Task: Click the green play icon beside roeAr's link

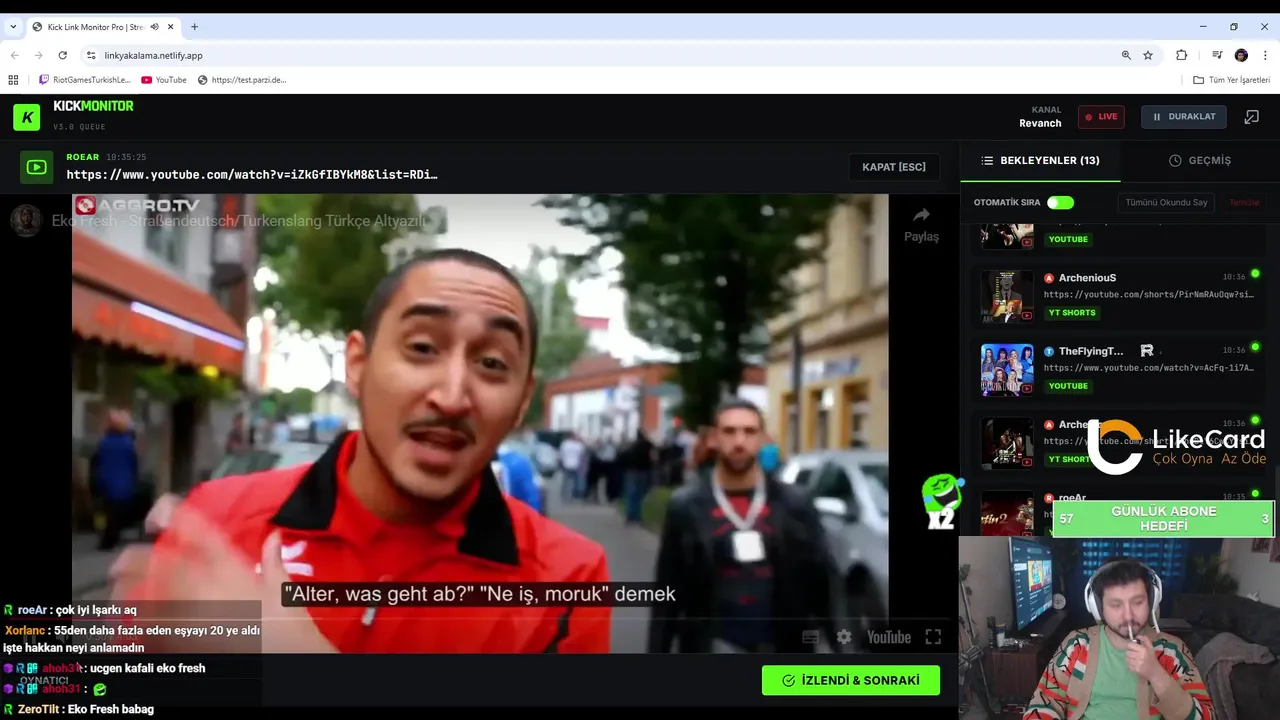Action: point(37,167)
